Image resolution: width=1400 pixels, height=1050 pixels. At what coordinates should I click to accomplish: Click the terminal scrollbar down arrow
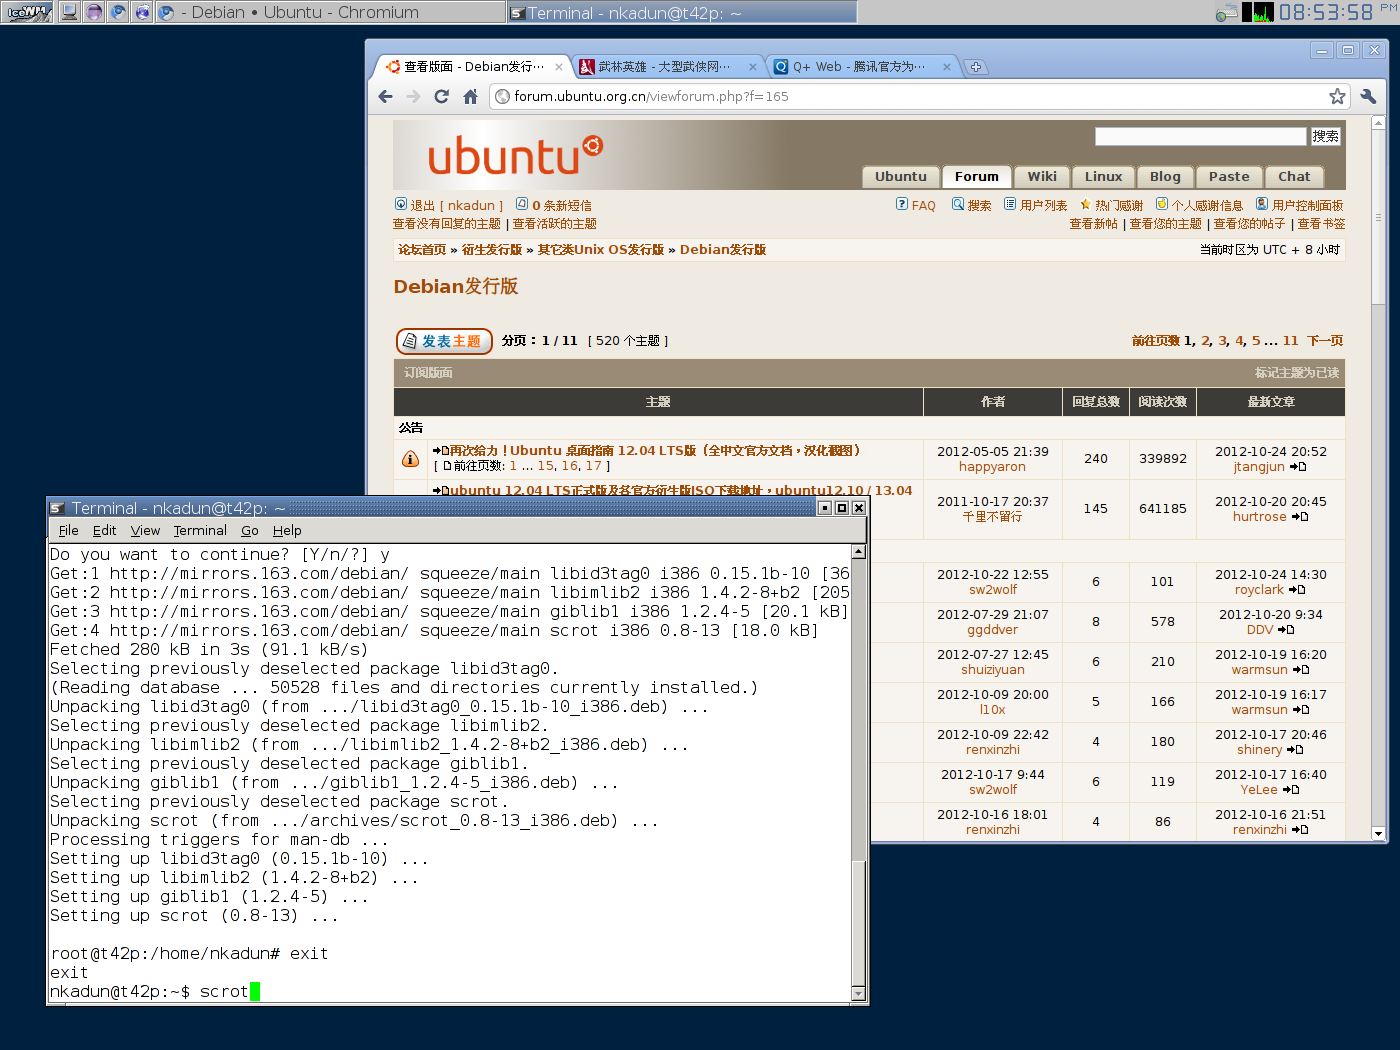[x=858, y=993]
